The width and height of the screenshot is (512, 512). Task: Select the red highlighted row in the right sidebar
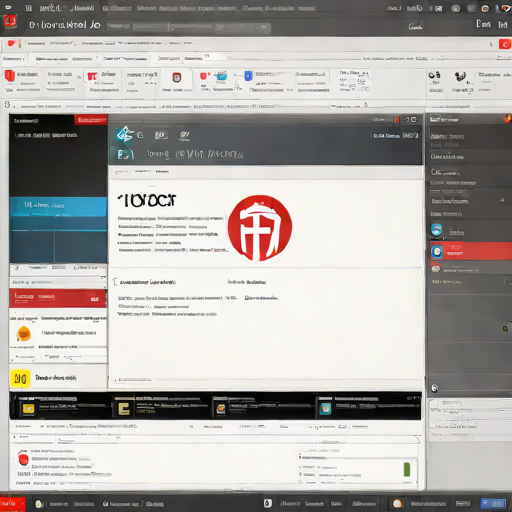coord(471,251)
